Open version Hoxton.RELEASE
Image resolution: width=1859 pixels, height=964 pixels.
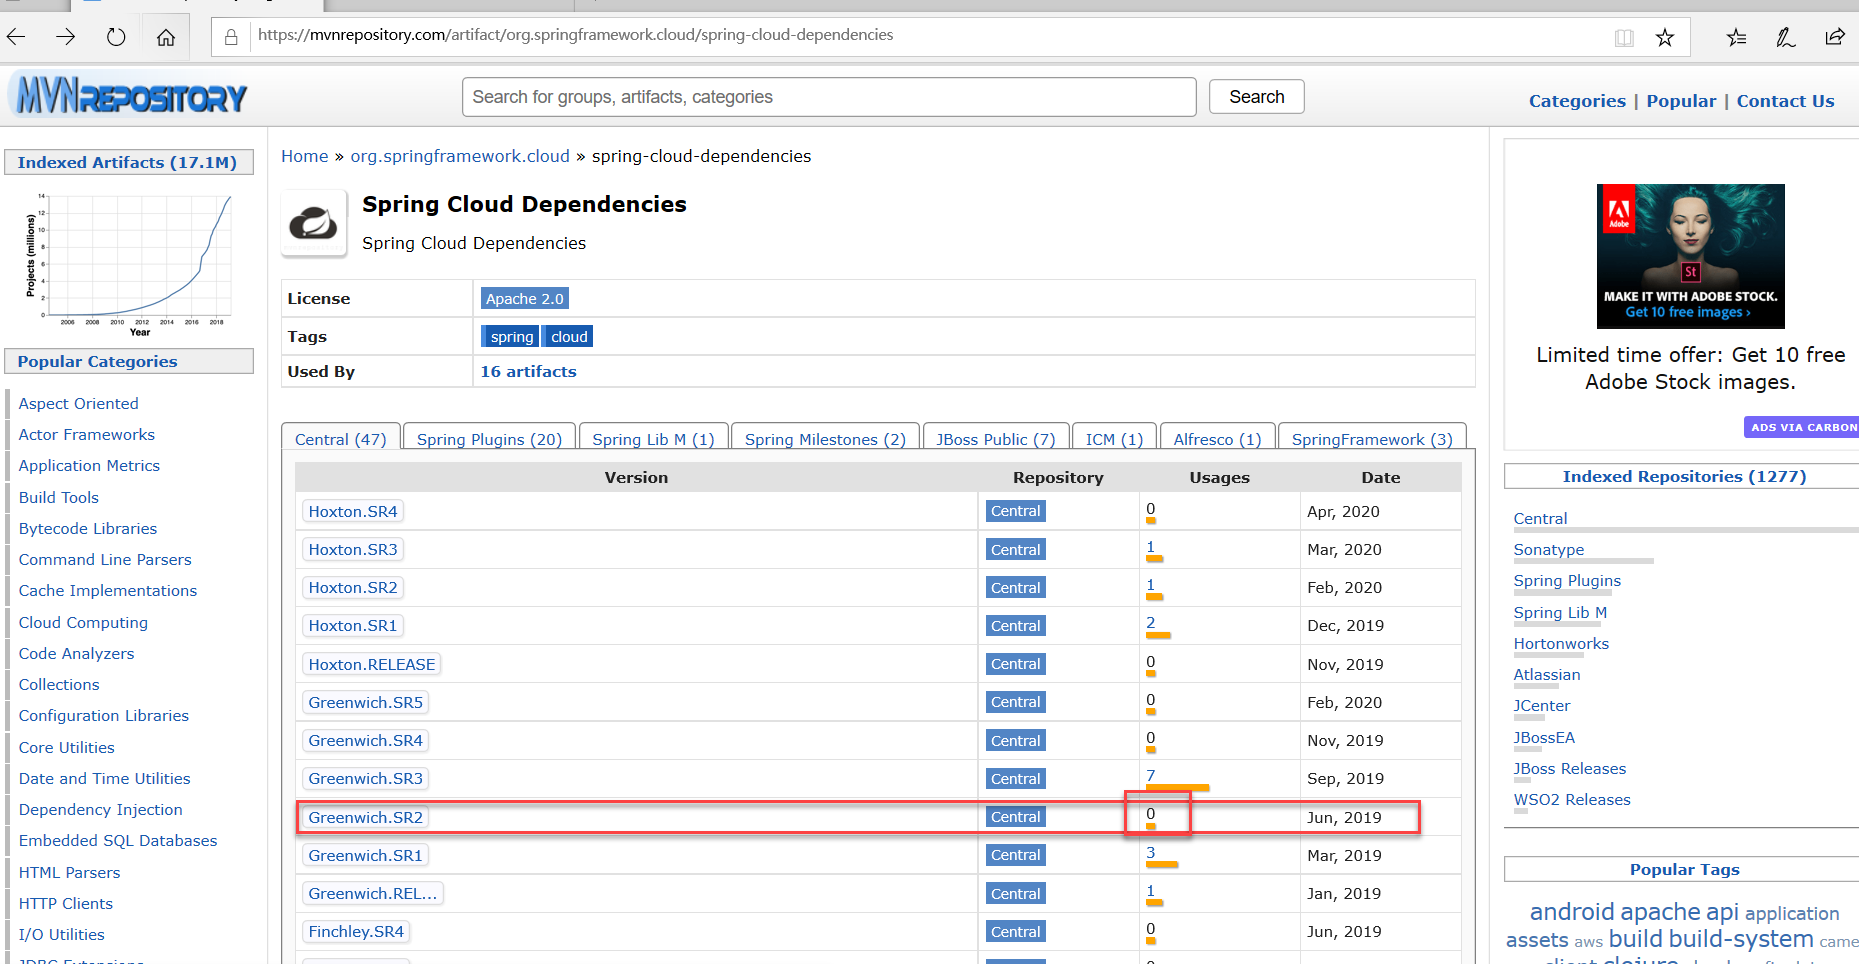click(372, 665)
